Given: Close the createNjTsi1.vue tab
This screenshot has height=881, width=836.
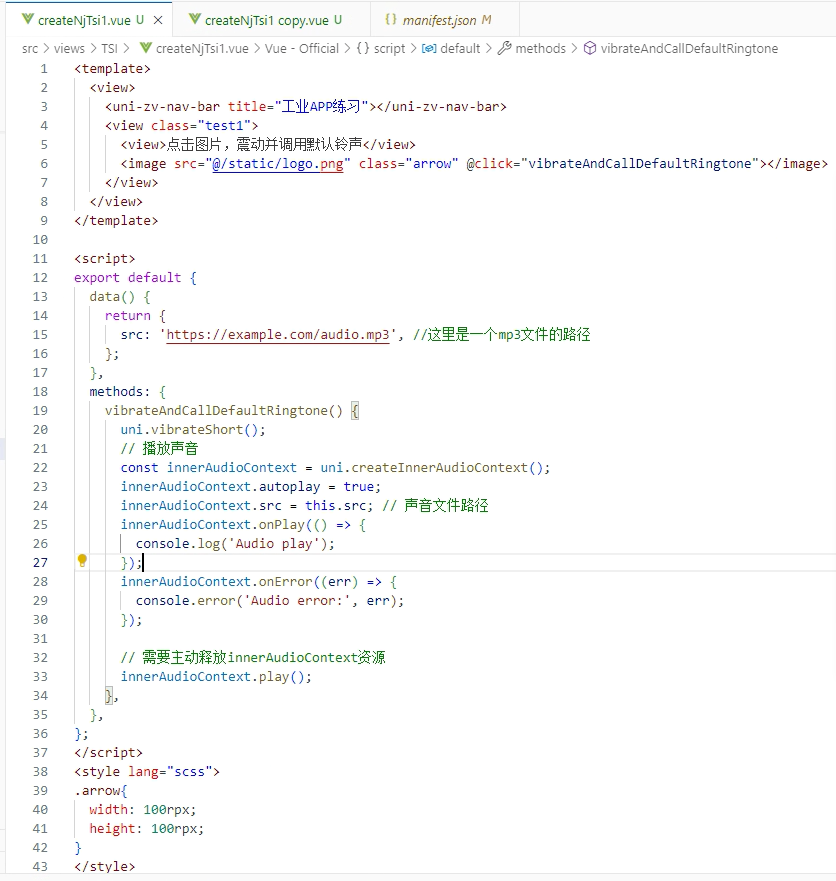Looking at the screenshot, I should (158, 20).
